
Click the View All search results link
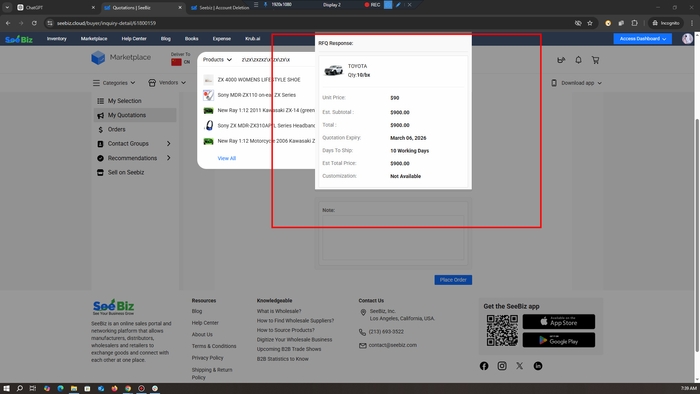[x=227, y=158]
